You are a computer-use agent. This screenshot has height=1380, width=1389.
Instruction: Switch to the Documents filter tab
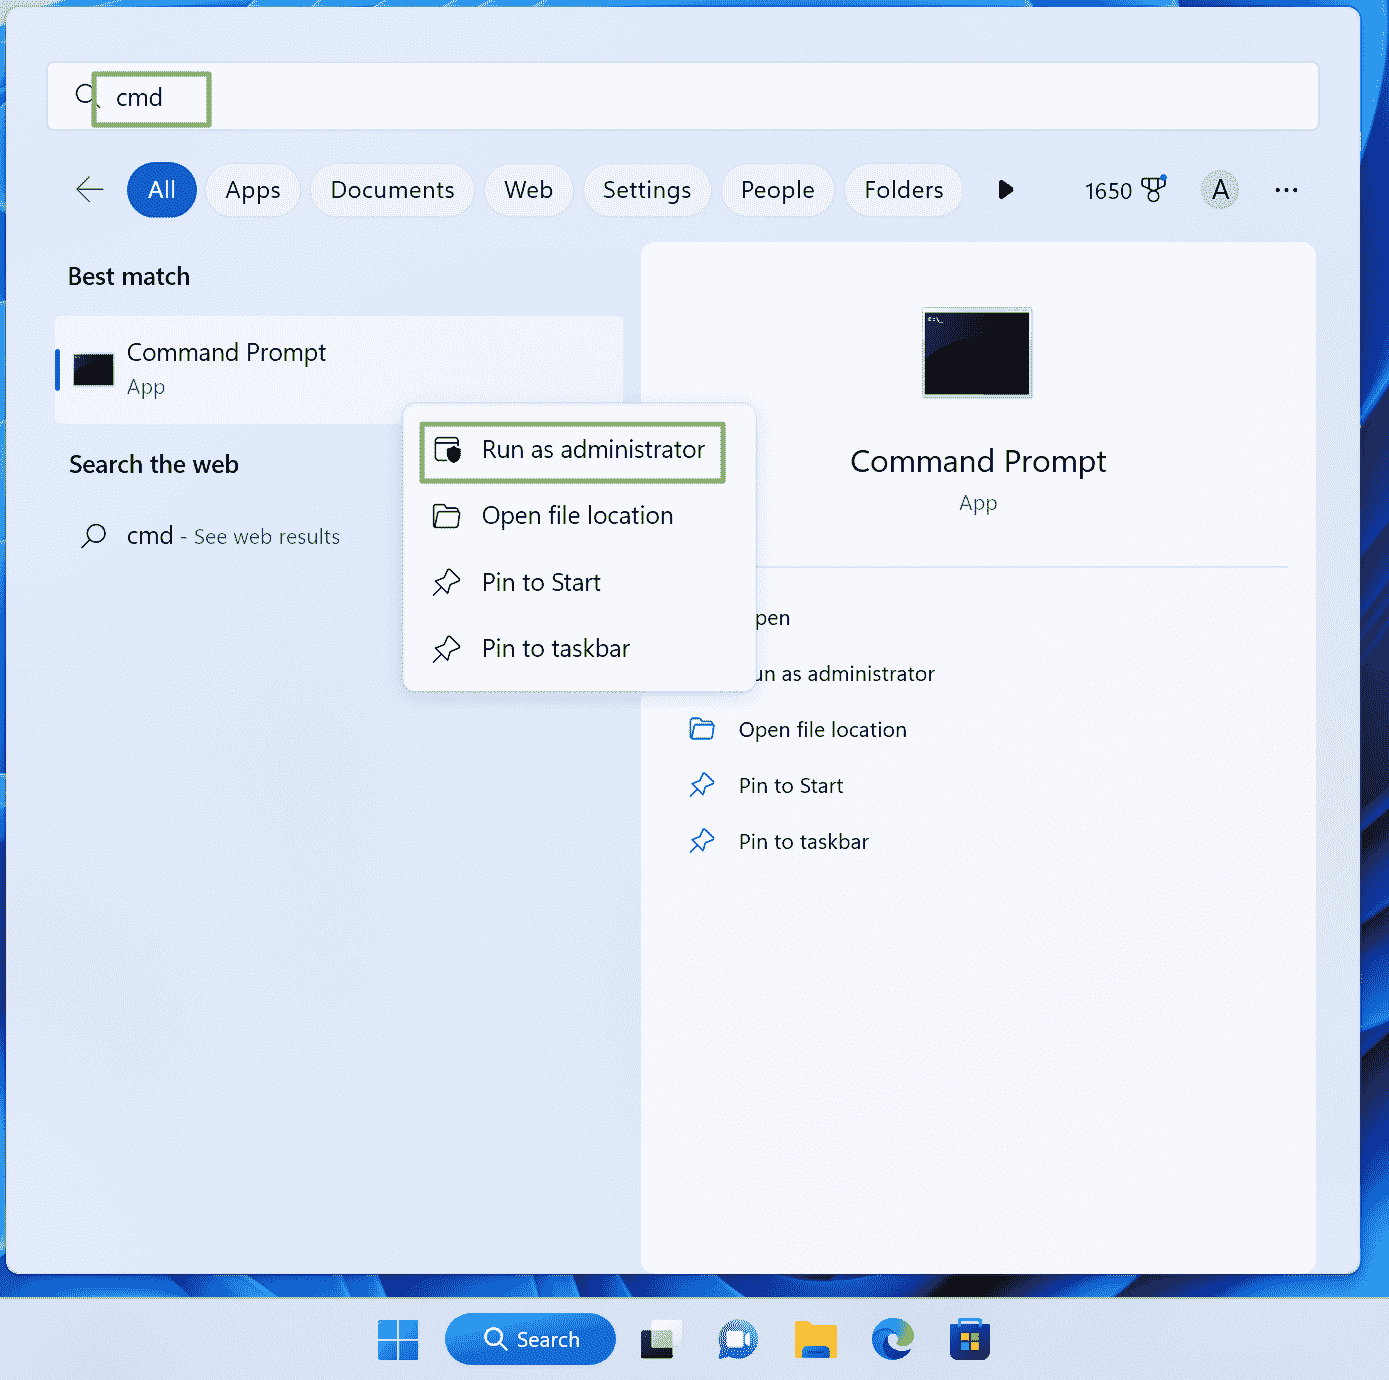[x=392, y=190]
